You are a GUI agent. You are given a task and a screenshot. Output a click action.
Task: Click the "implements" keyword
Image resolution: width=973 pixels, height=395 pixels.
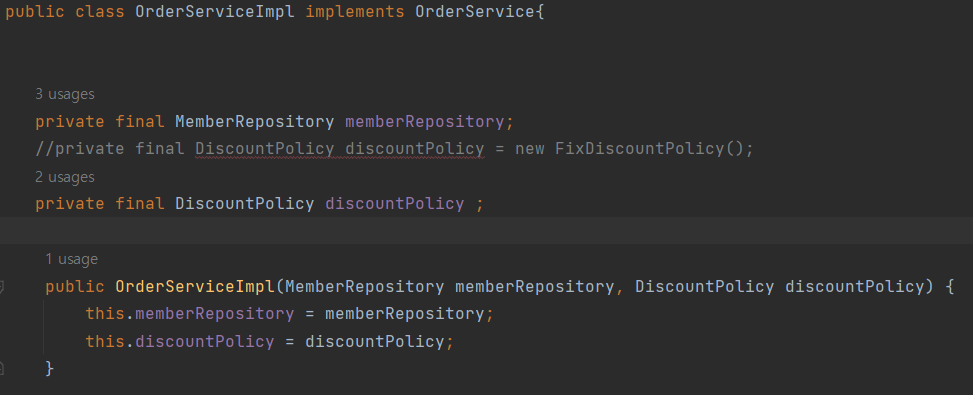(x=355, y=12)
